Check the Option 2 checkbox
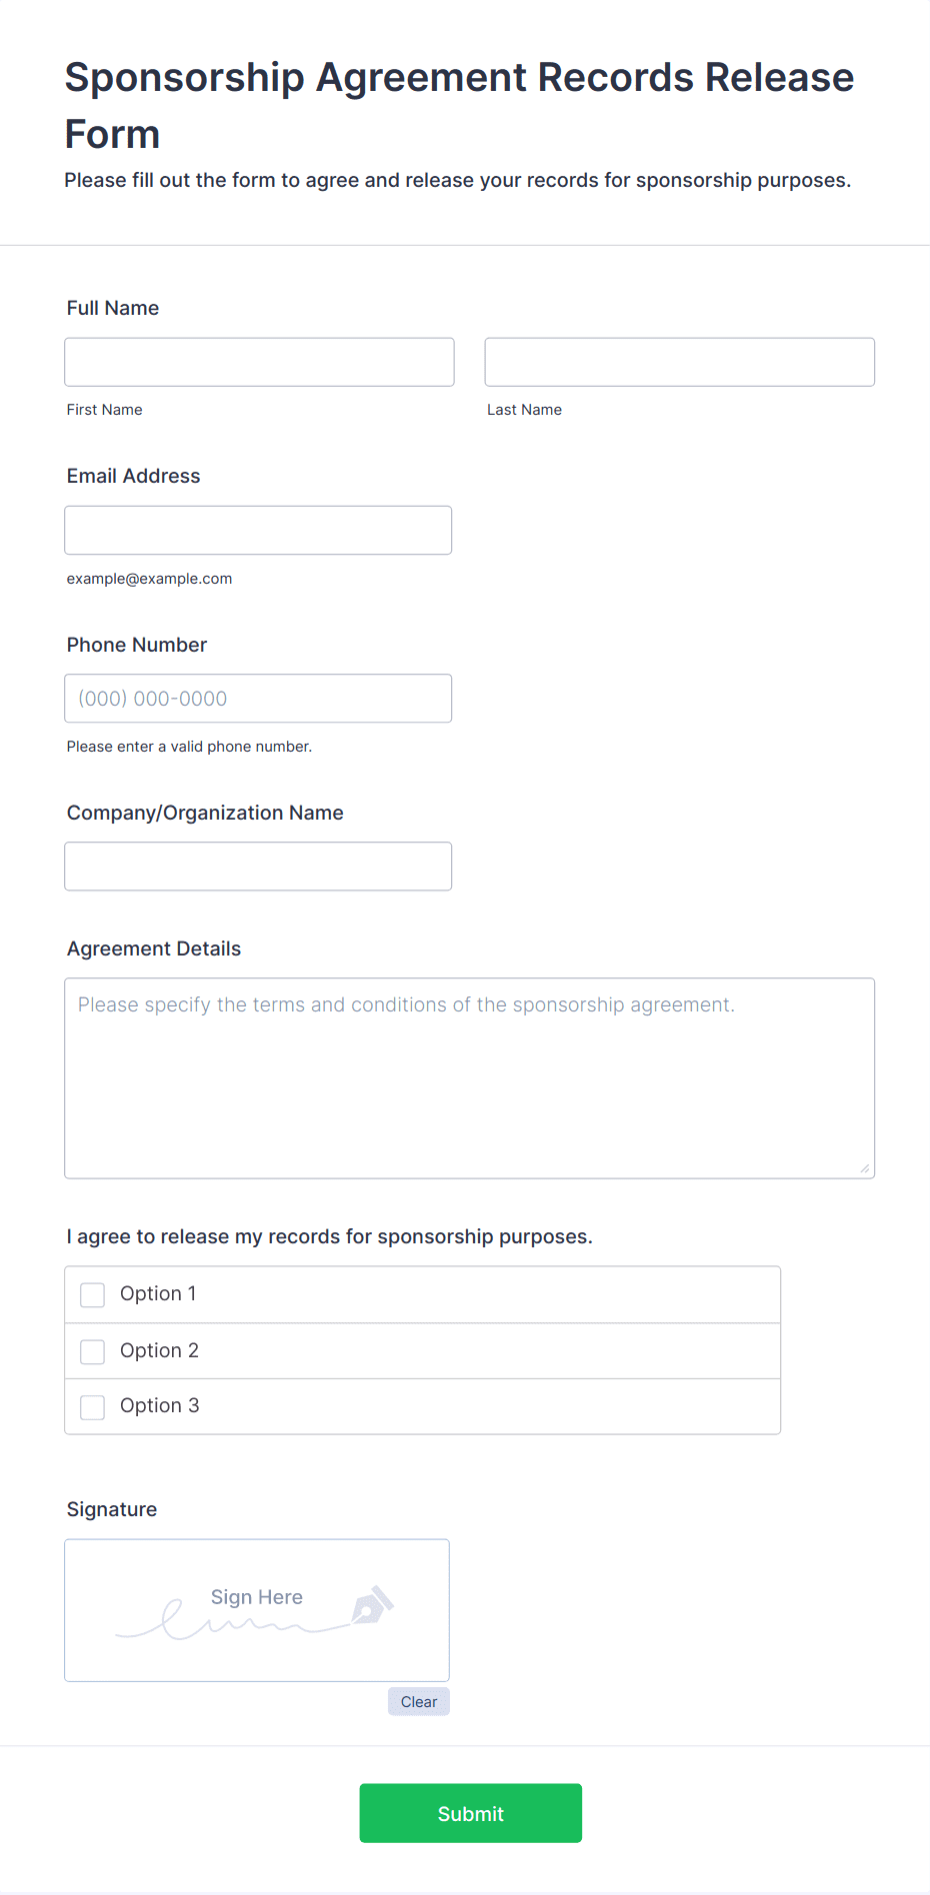Screen dimensions: 930x1895 (x=91, y=1351)
